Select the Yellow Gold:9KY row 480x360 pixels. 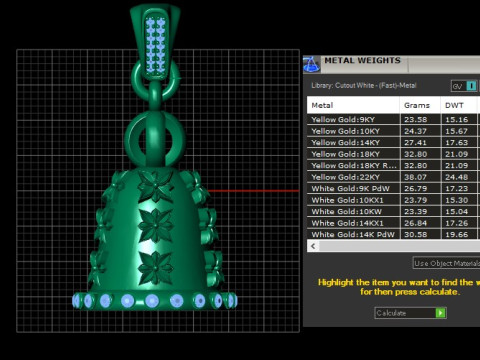click(393, 119)
